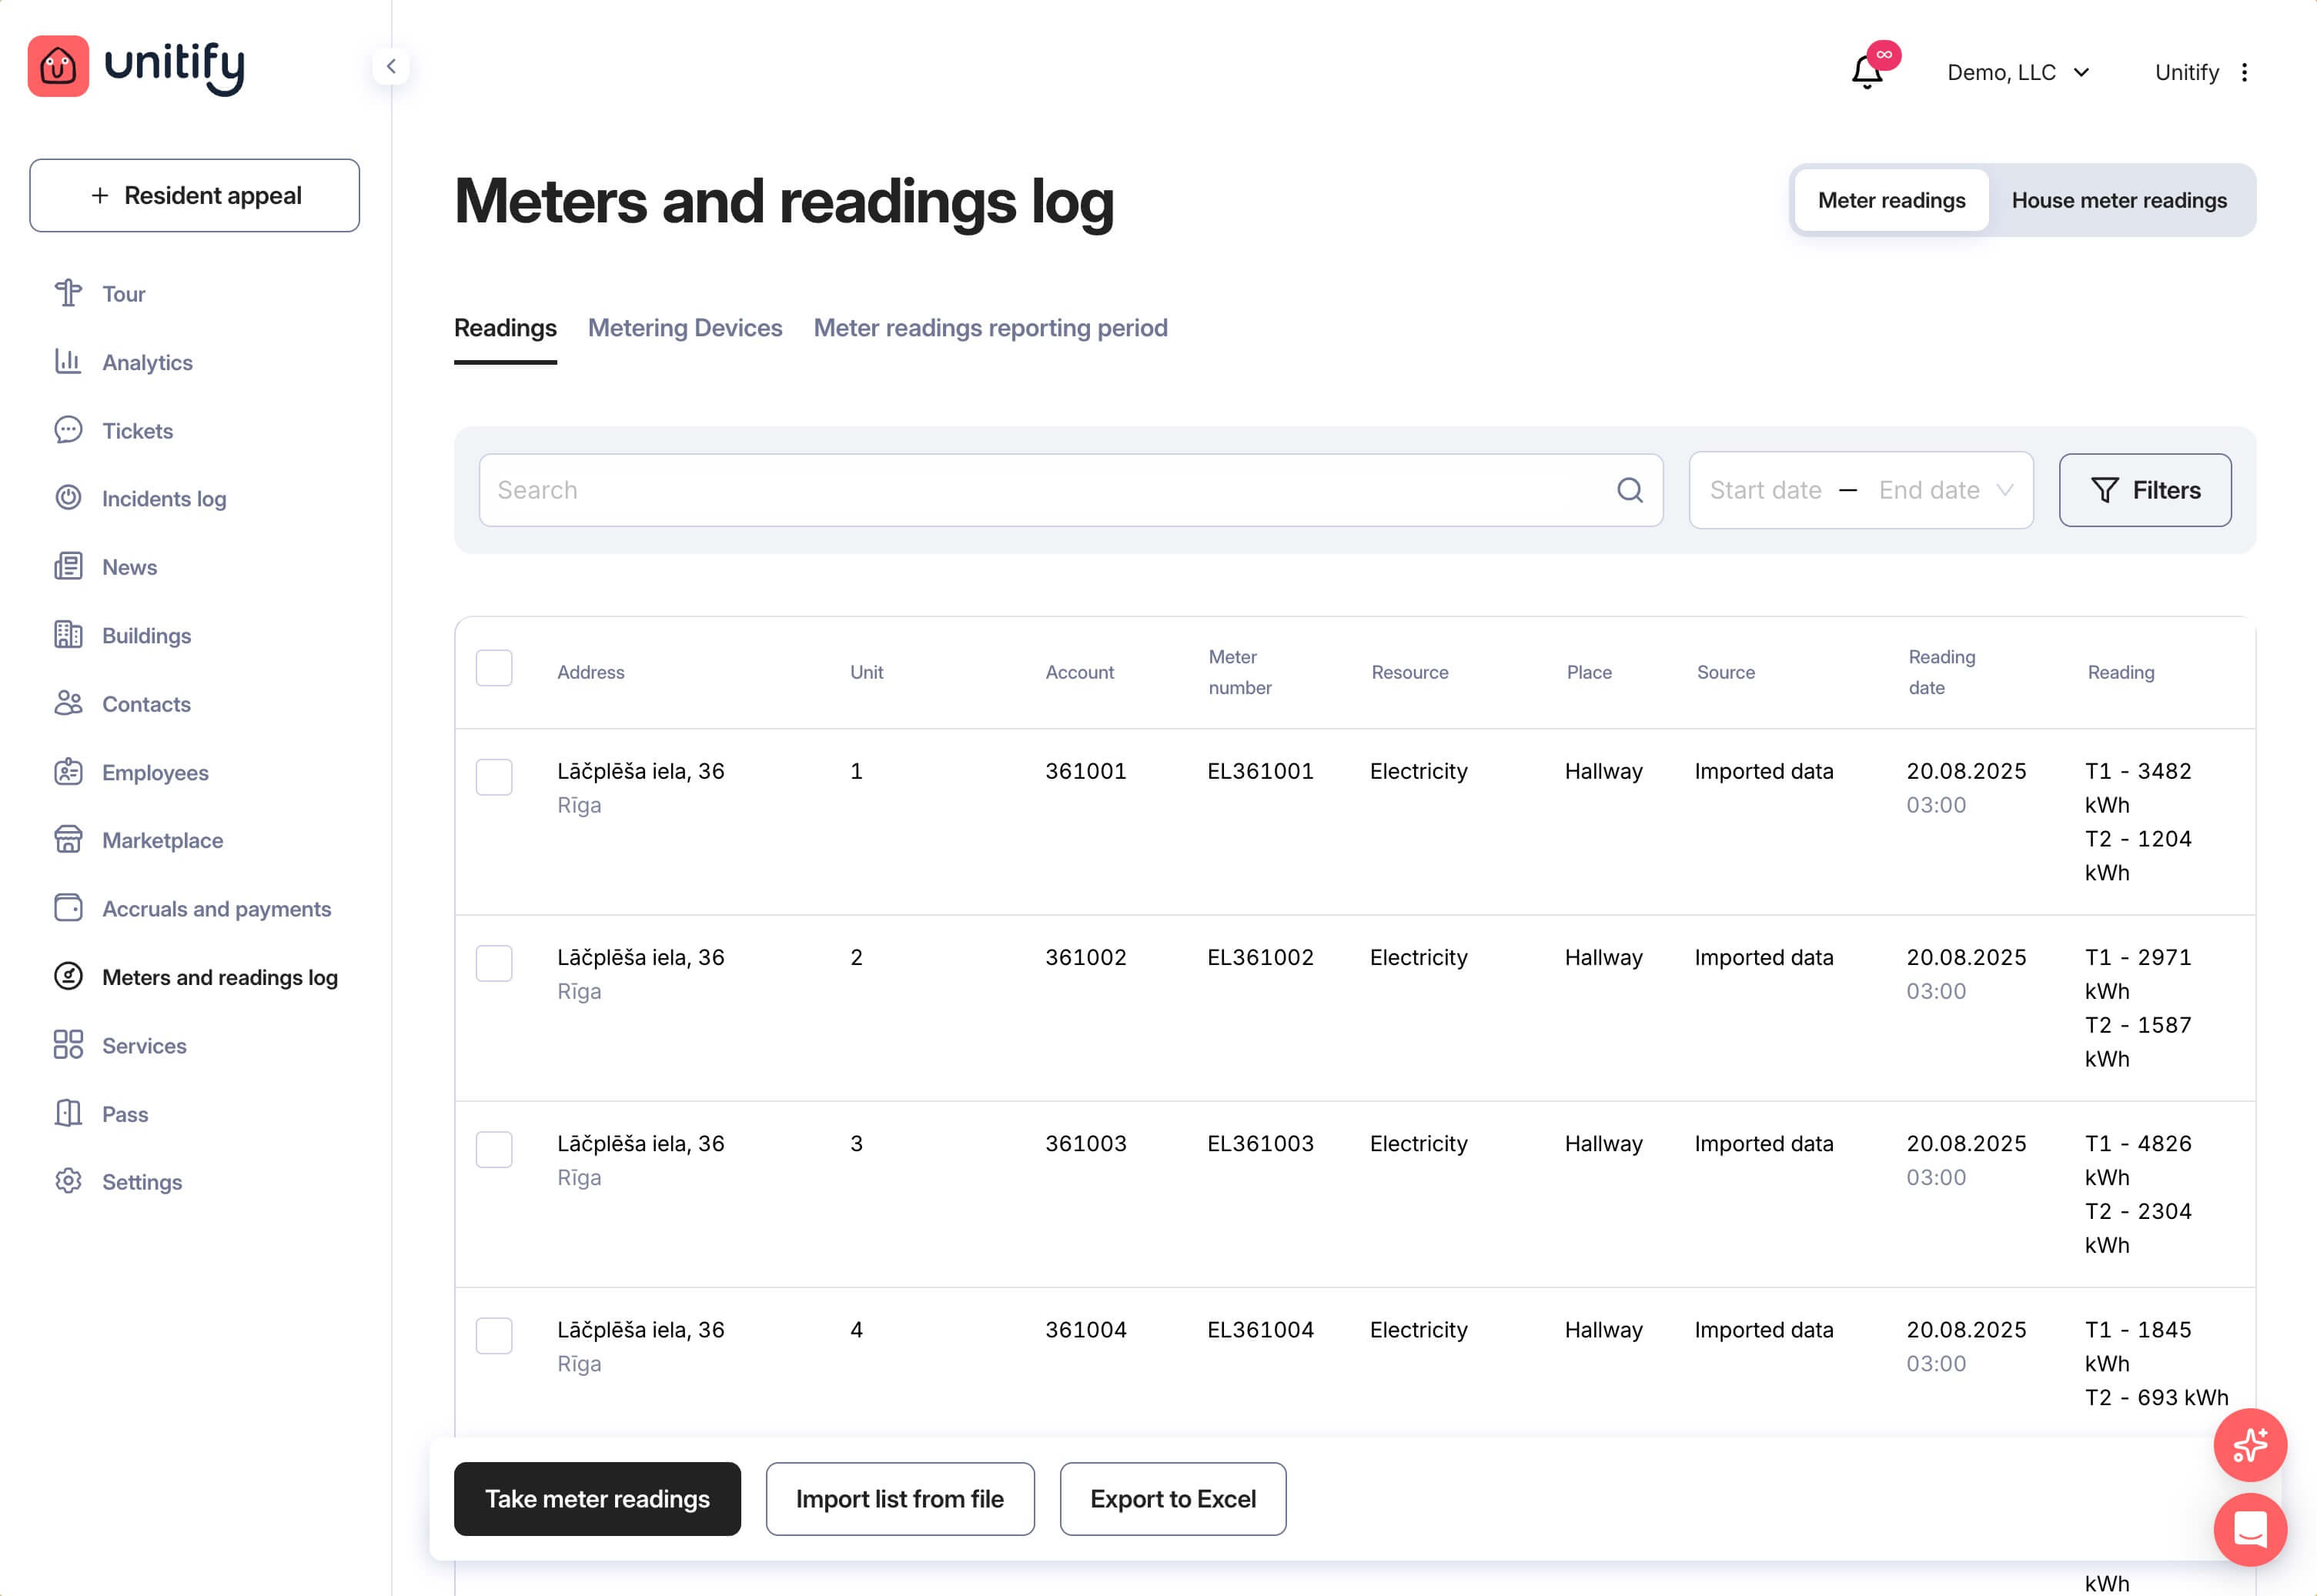Viewport: 2317px width, 1596px height.
Task: Open the chat support bubble icon
Action: (2249, 1529)
